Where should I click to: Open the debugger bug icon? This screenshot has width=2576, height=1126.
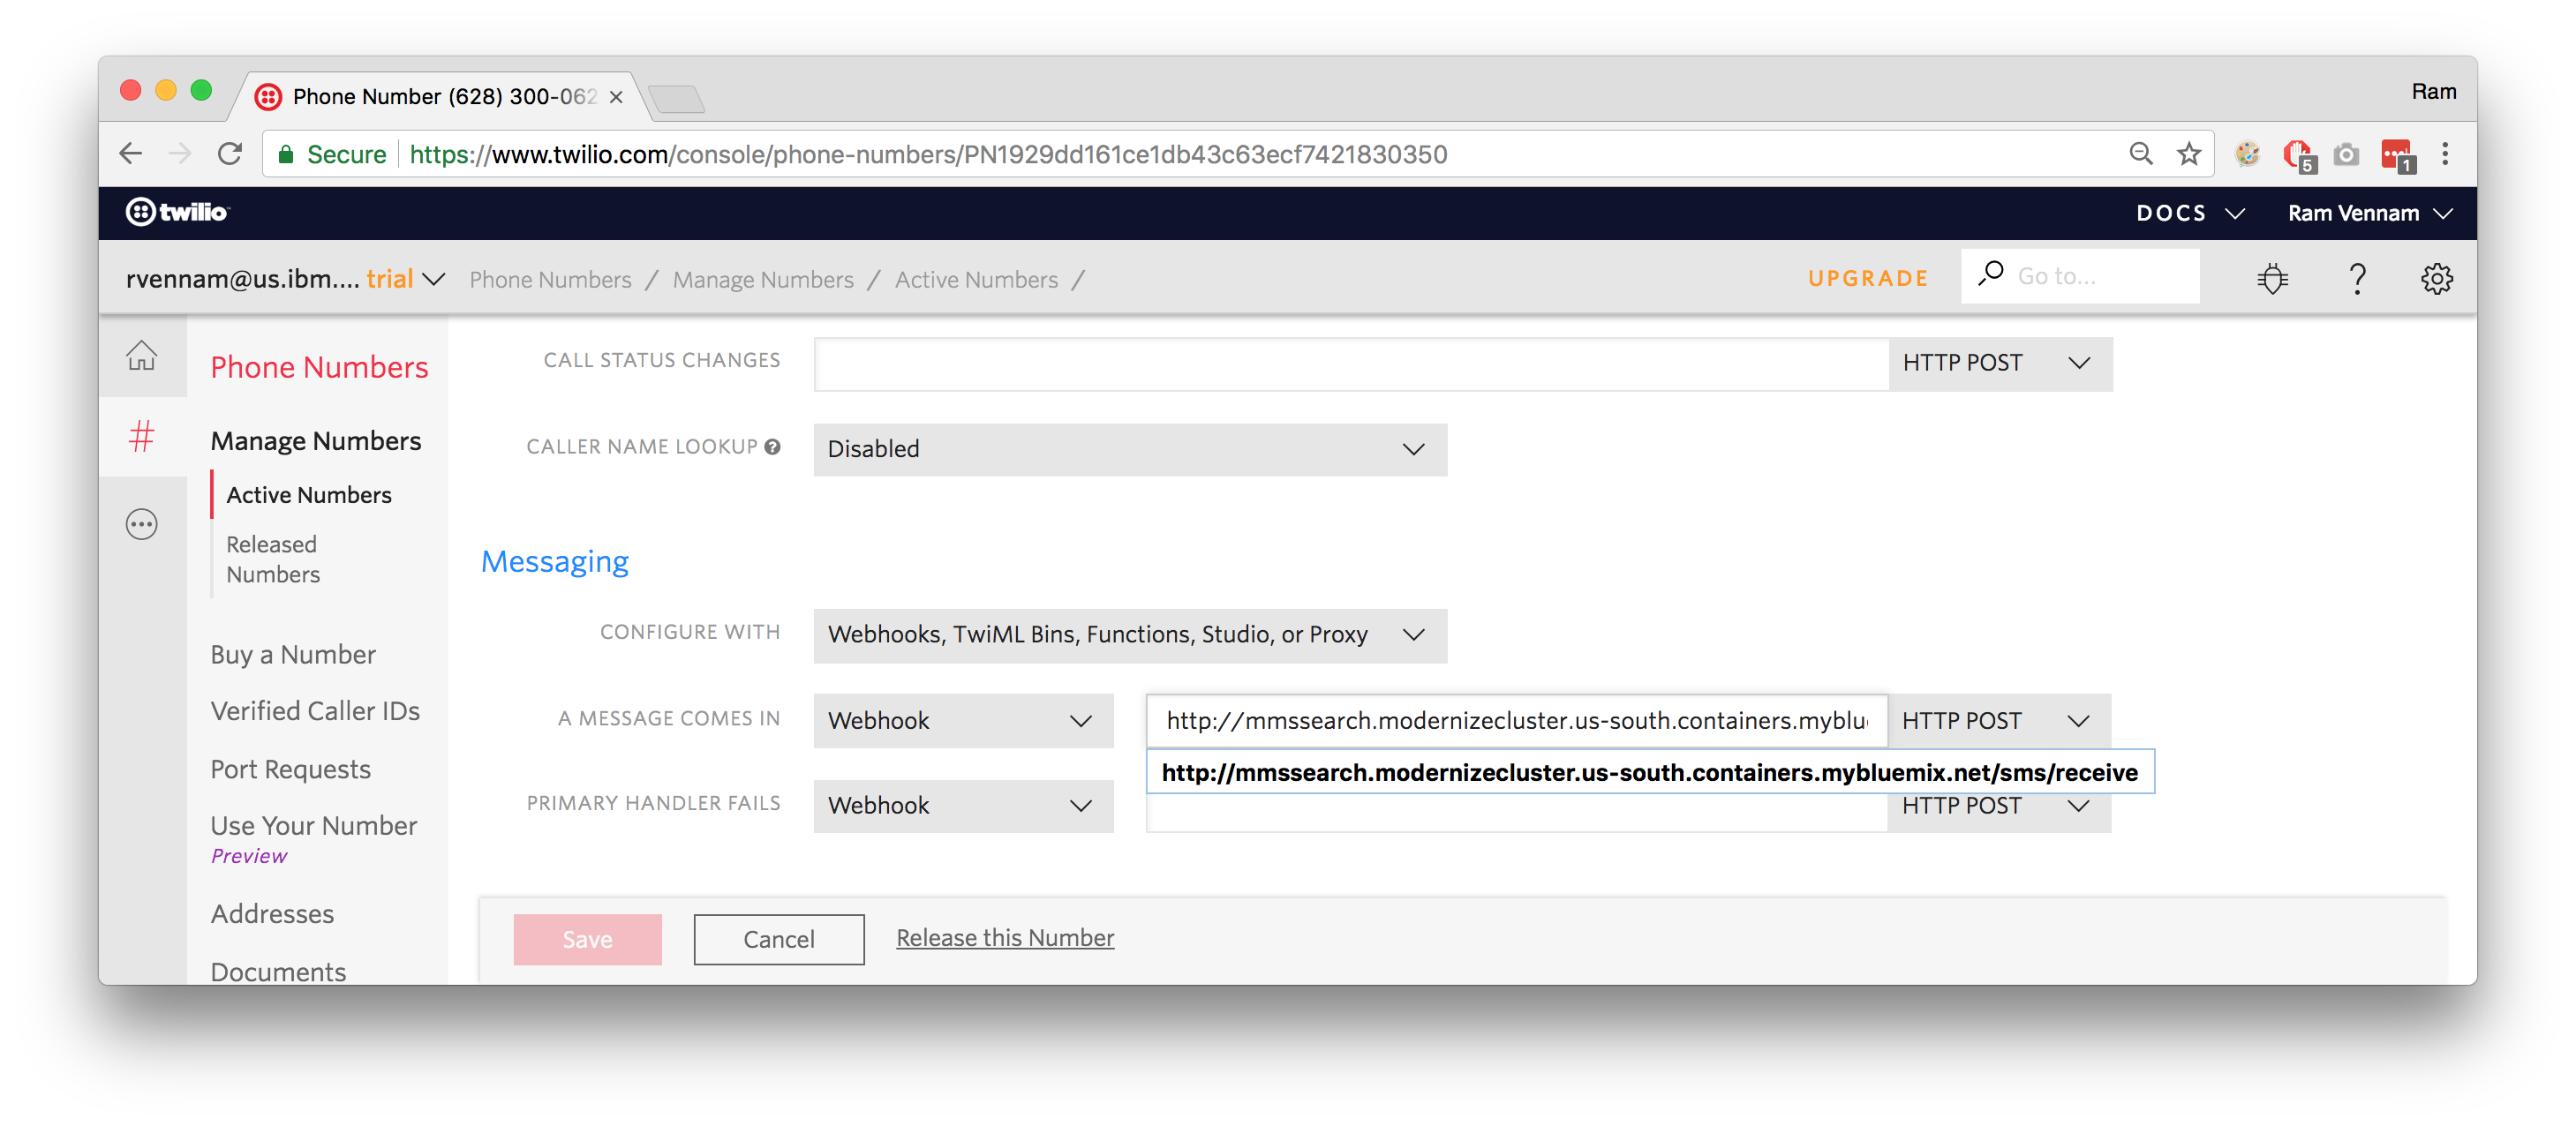coord(2272,278)
